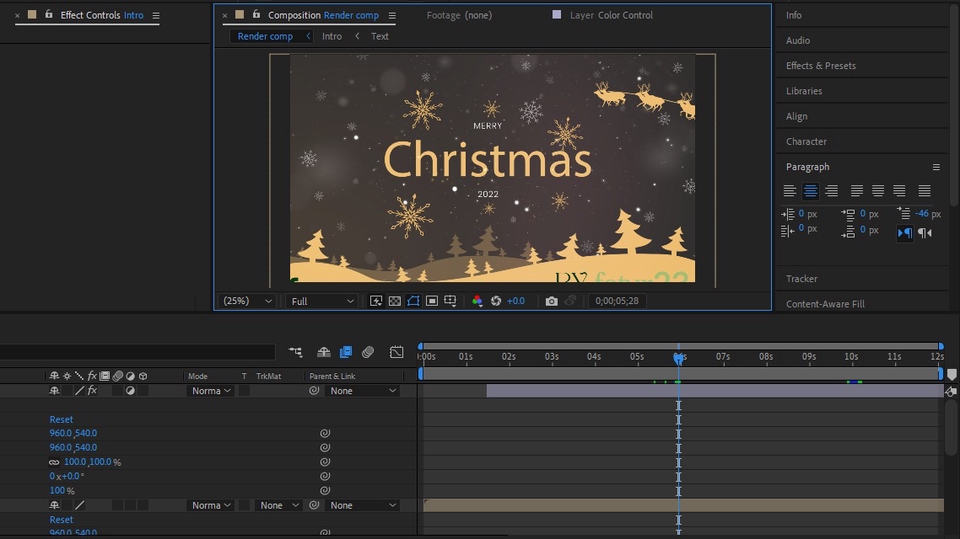Select left-to-right text direction
Image resolution: width=960 pixels, height=539 pixels.
tap(904, 233)
